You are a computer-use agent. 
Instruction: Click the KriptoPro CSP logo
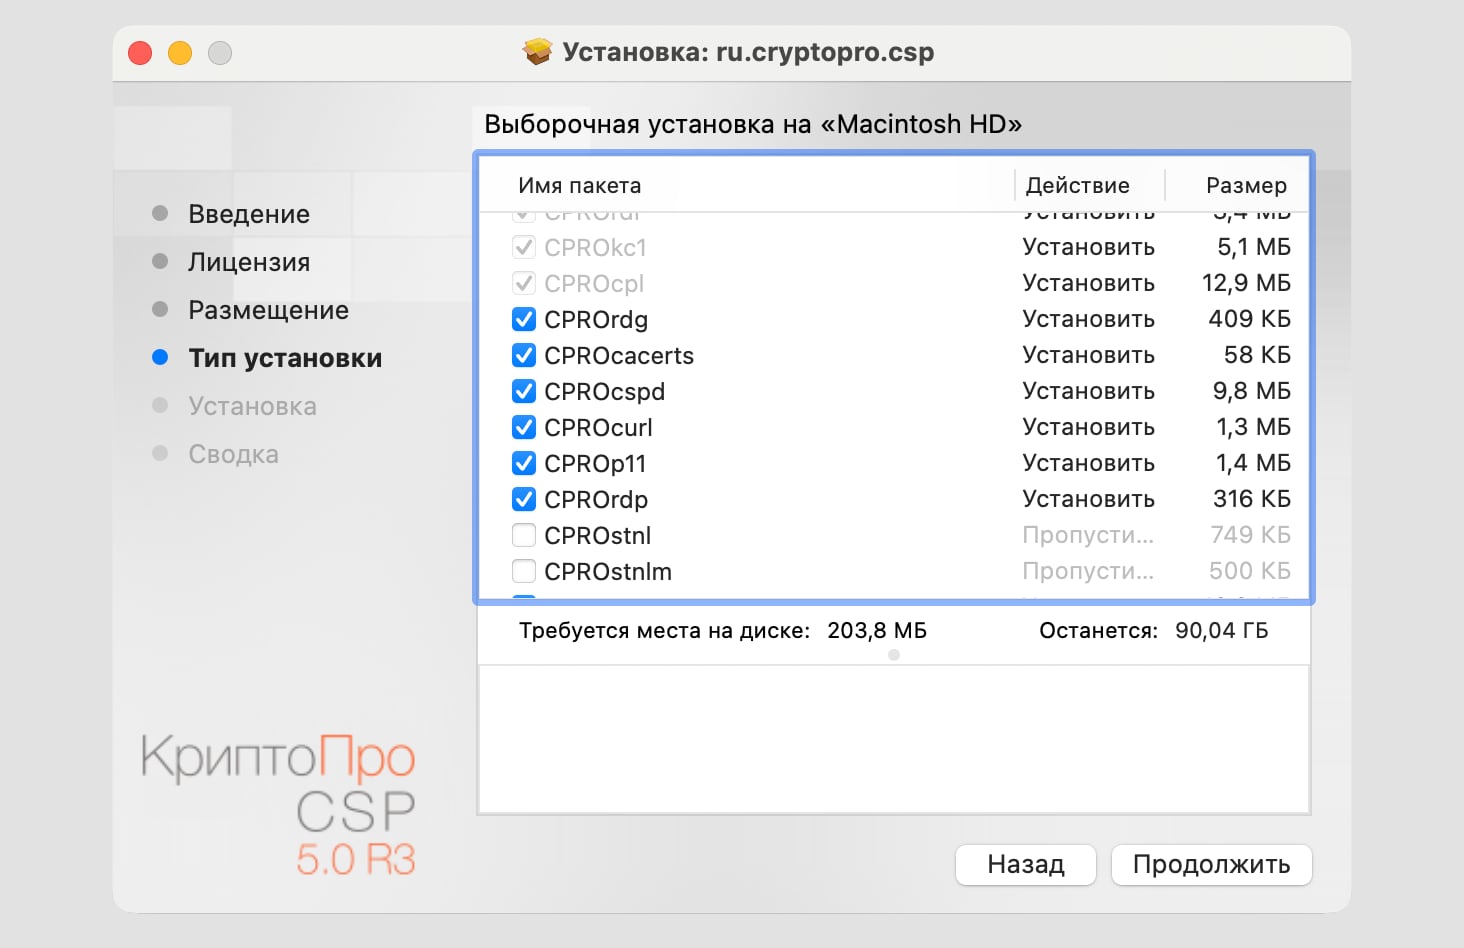coord(279,805)
